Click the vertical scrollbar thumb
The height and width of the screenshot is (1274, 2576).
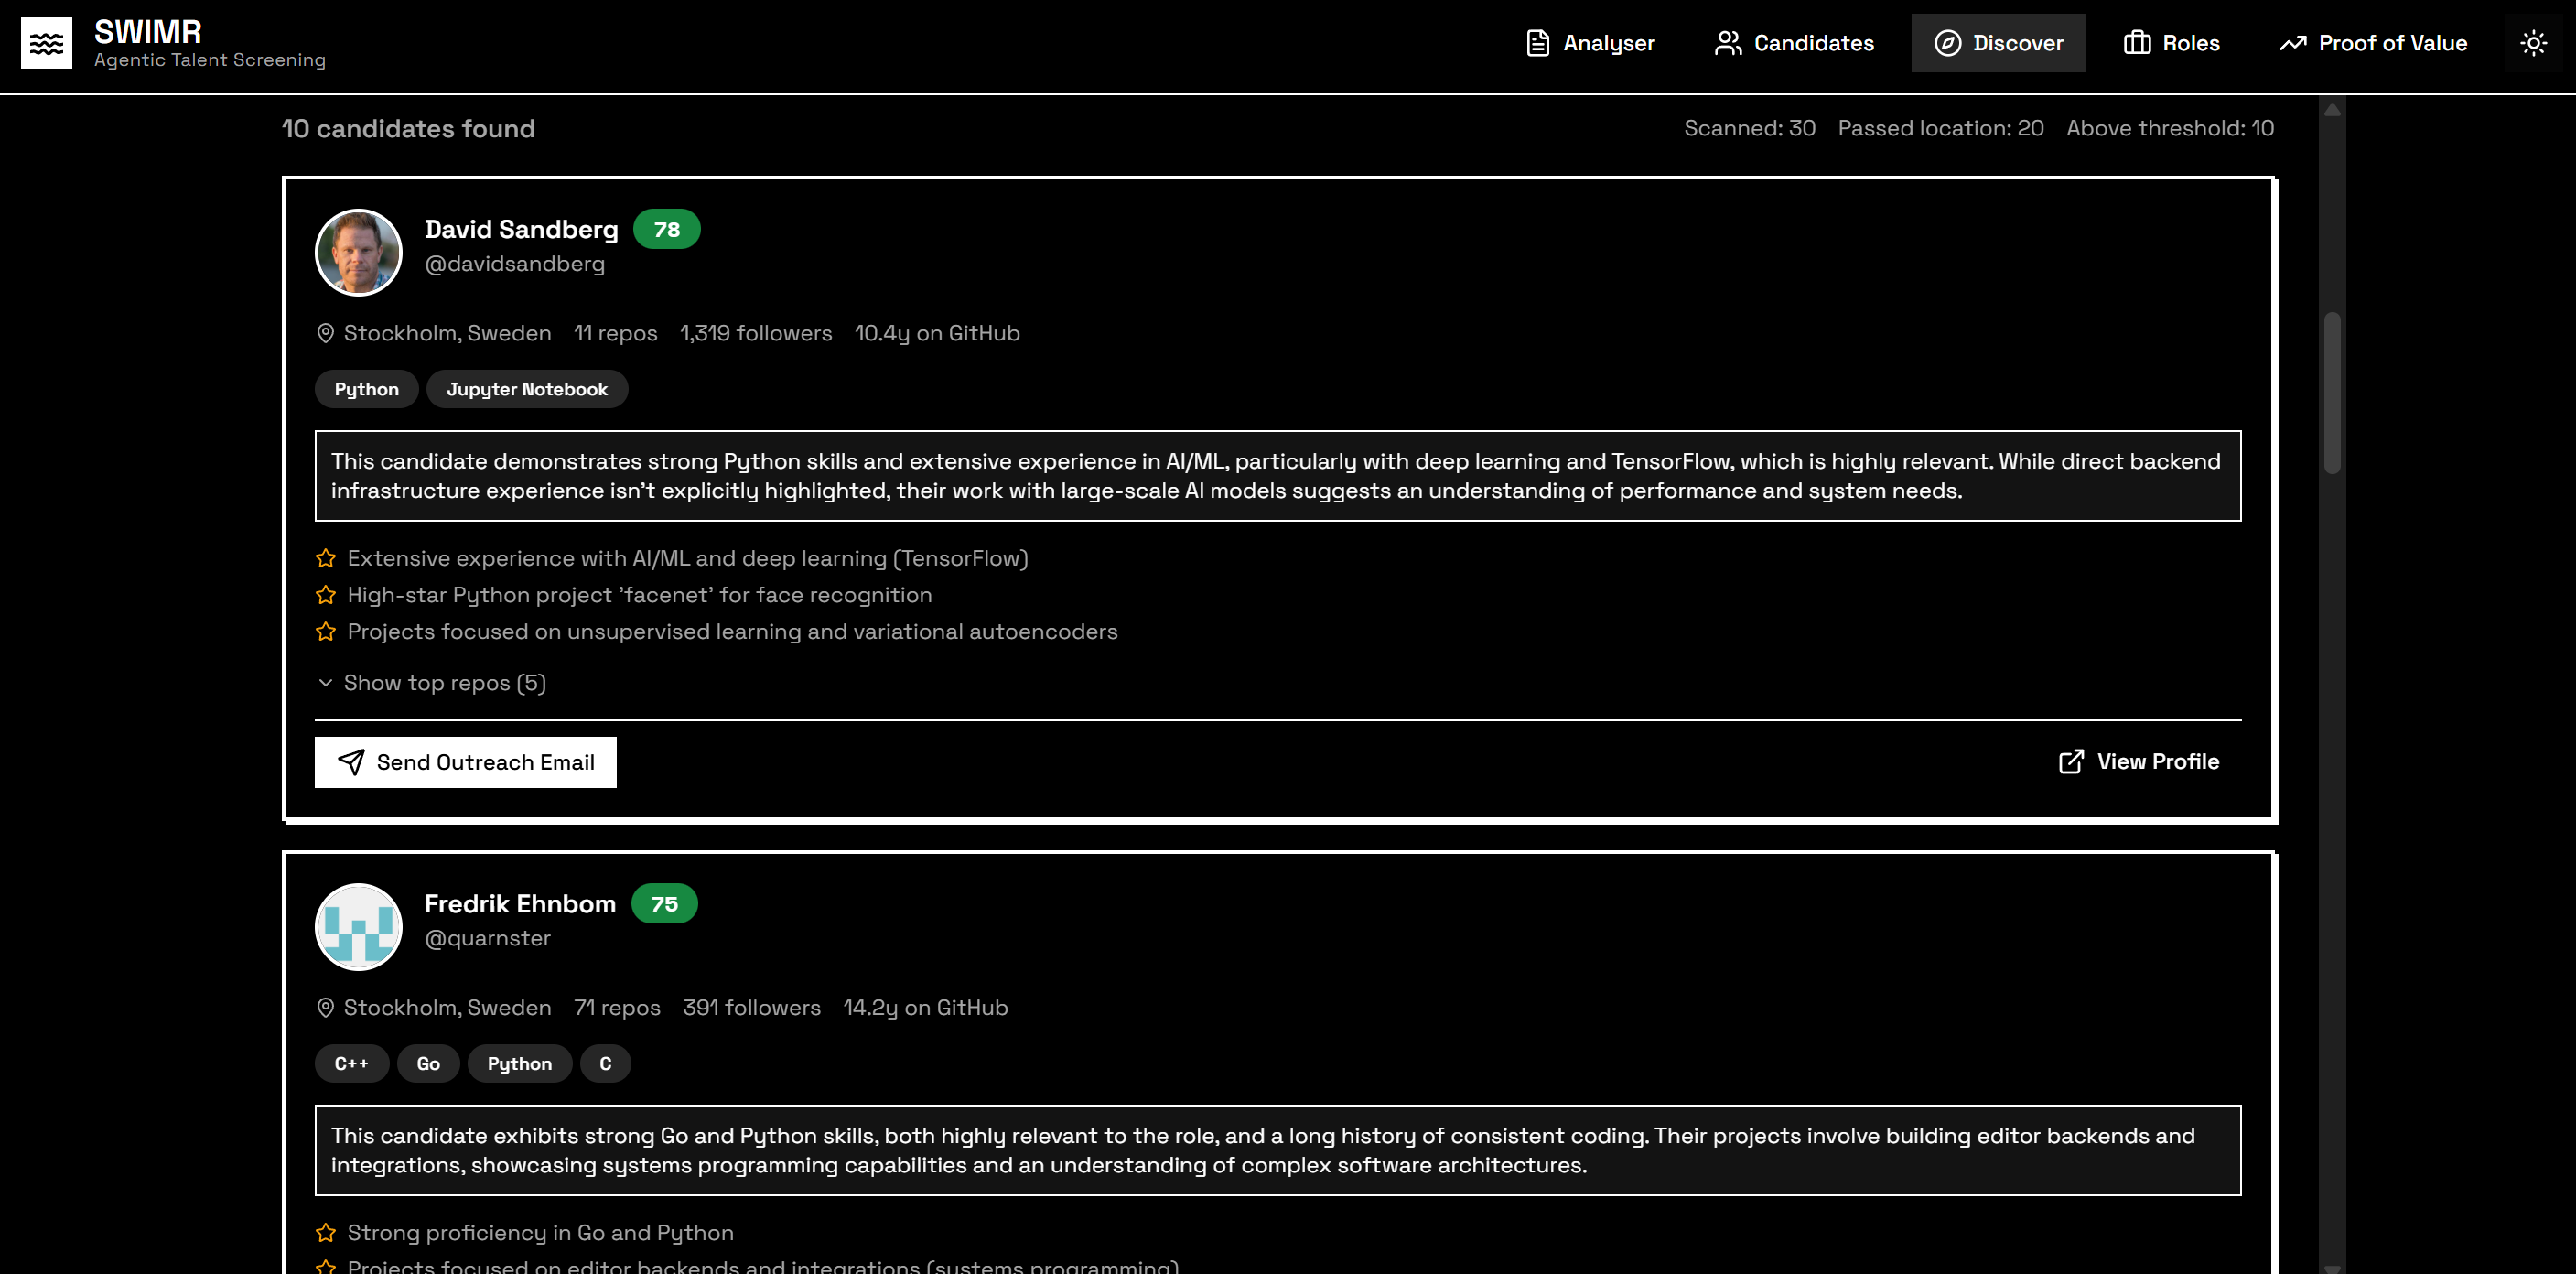(x=2332, y=392)
